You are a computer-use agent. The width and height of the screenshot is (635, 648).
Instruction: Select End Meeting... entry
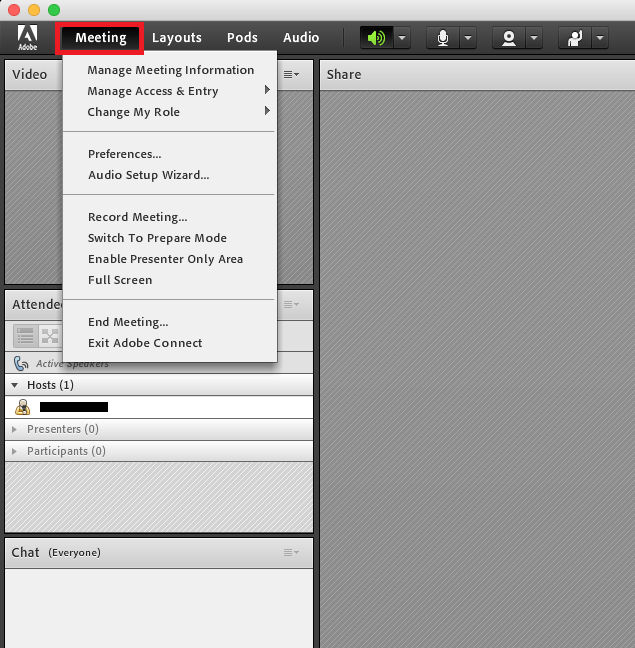[170, 322]
